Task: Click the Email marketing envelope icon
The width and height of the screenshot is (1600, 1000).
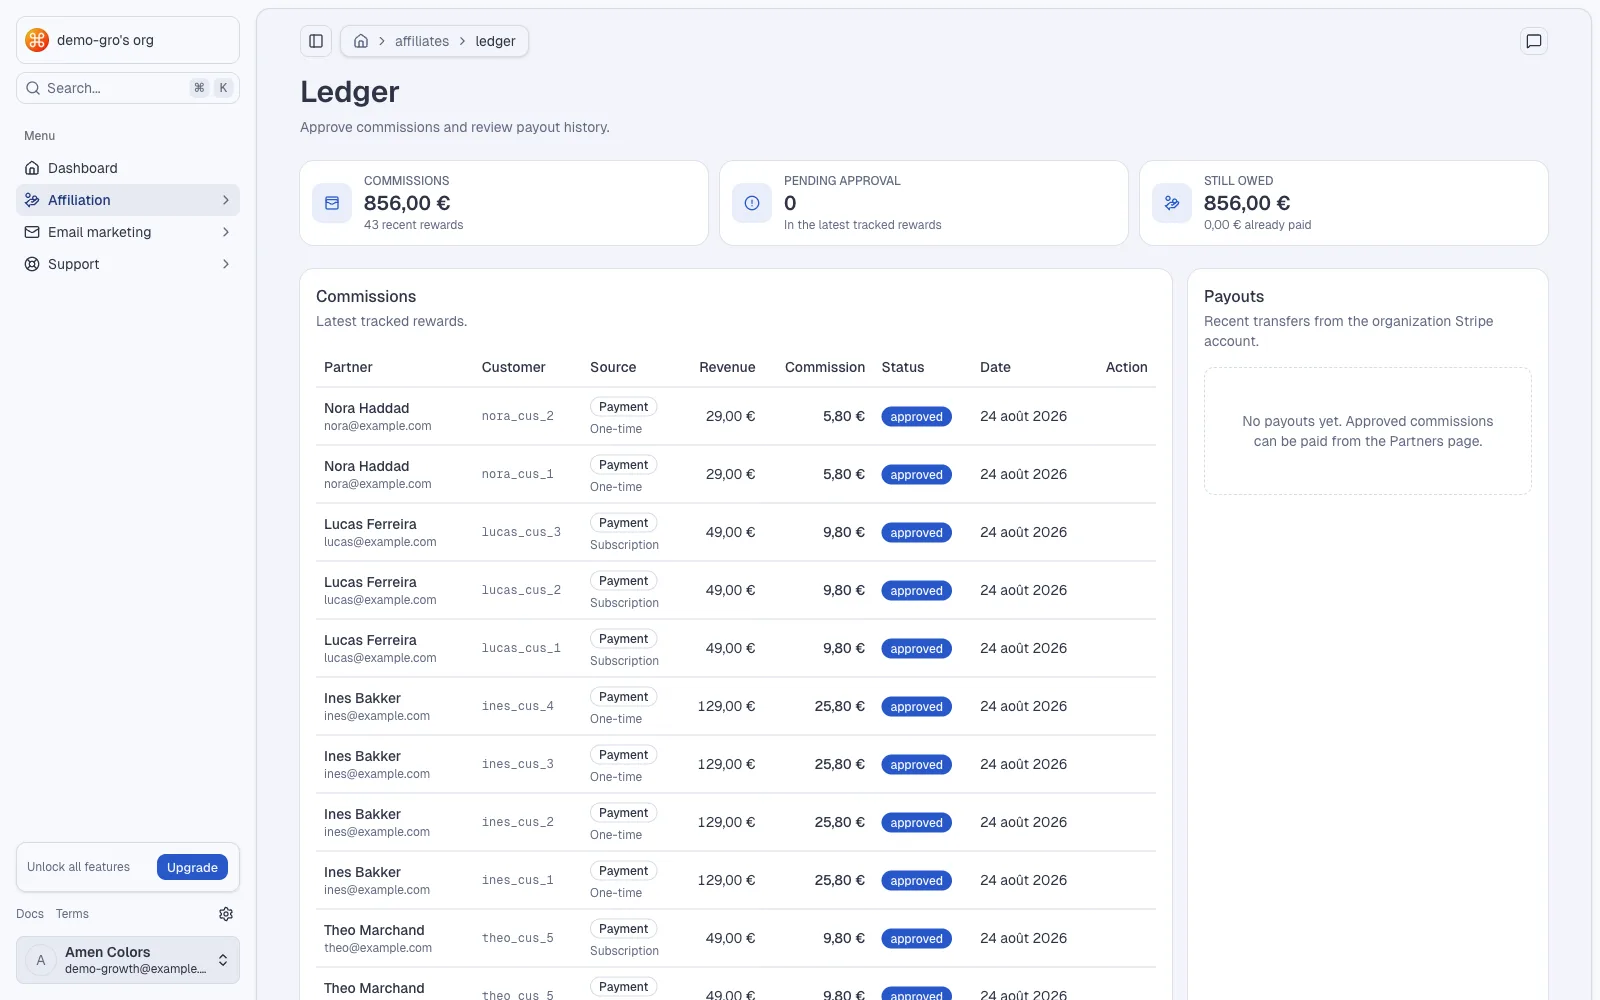Action: 32,232
